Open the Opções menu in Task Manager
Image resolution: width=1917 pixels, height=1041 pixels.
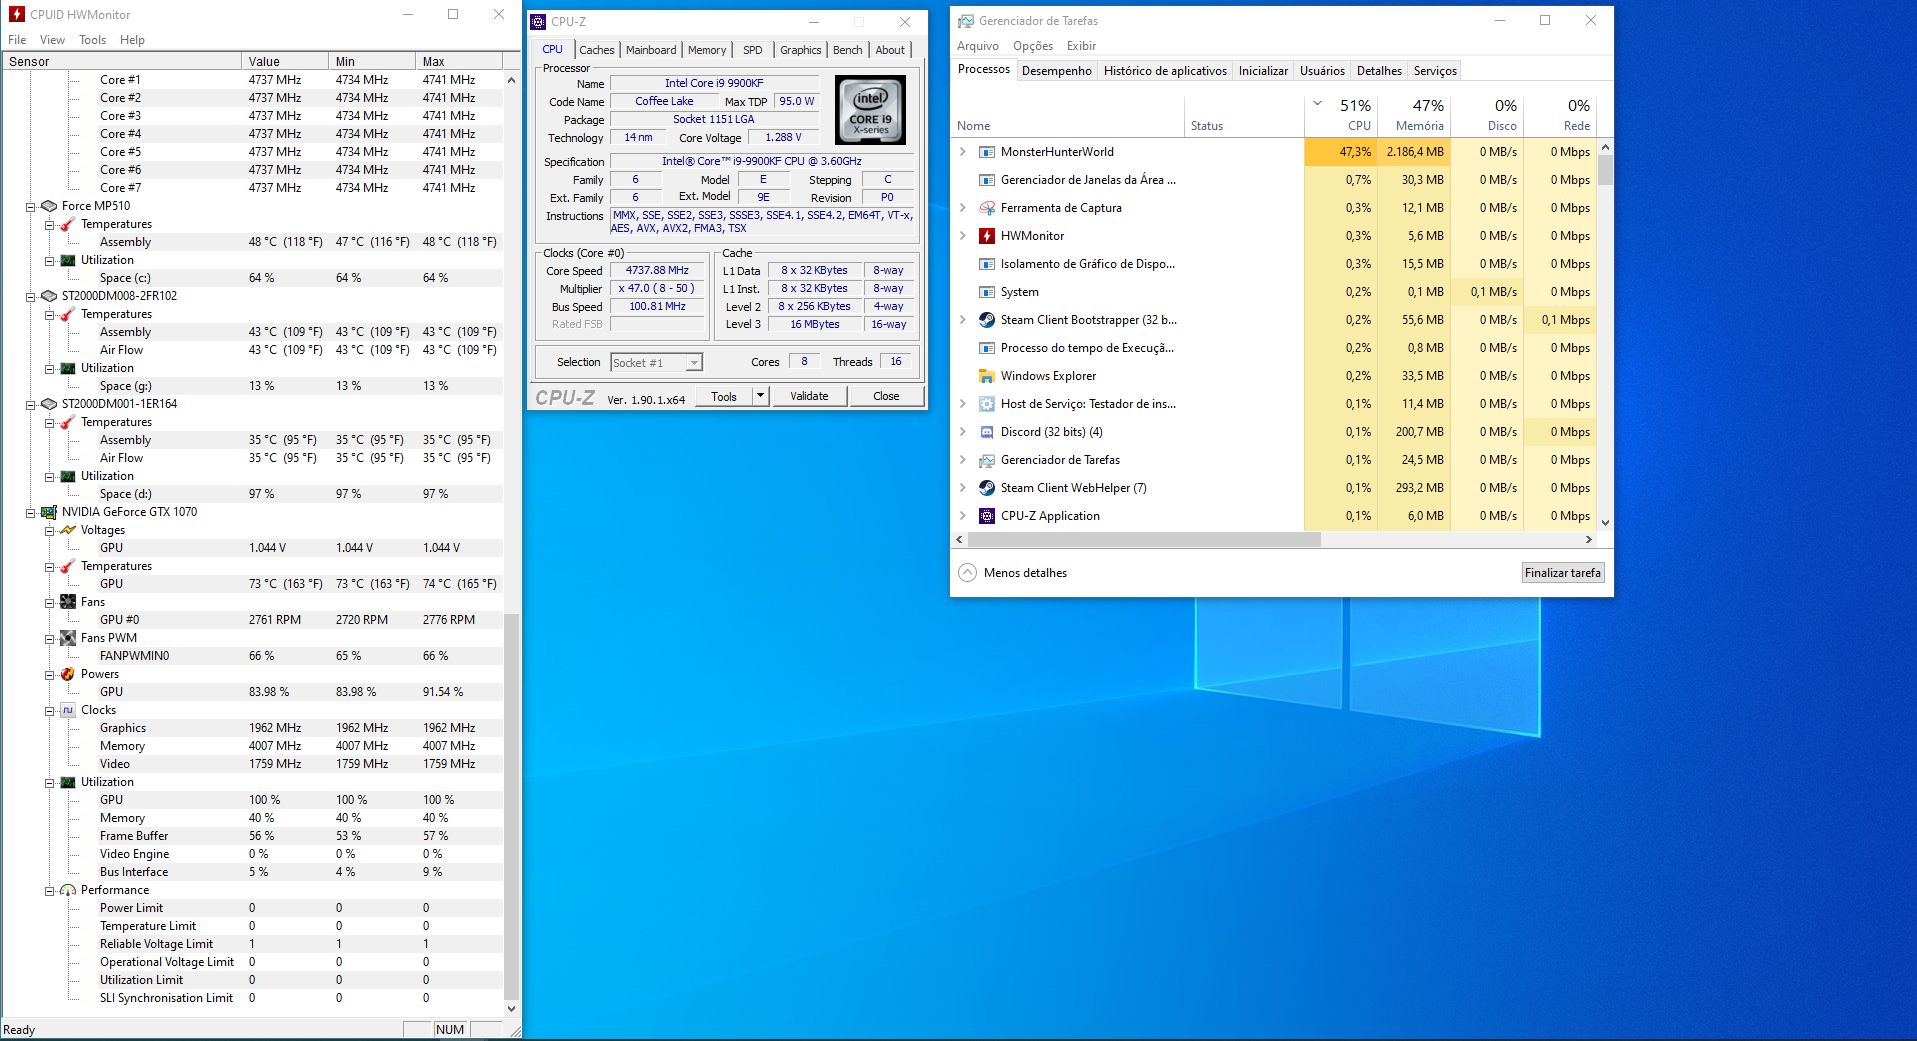(1032, 46)
